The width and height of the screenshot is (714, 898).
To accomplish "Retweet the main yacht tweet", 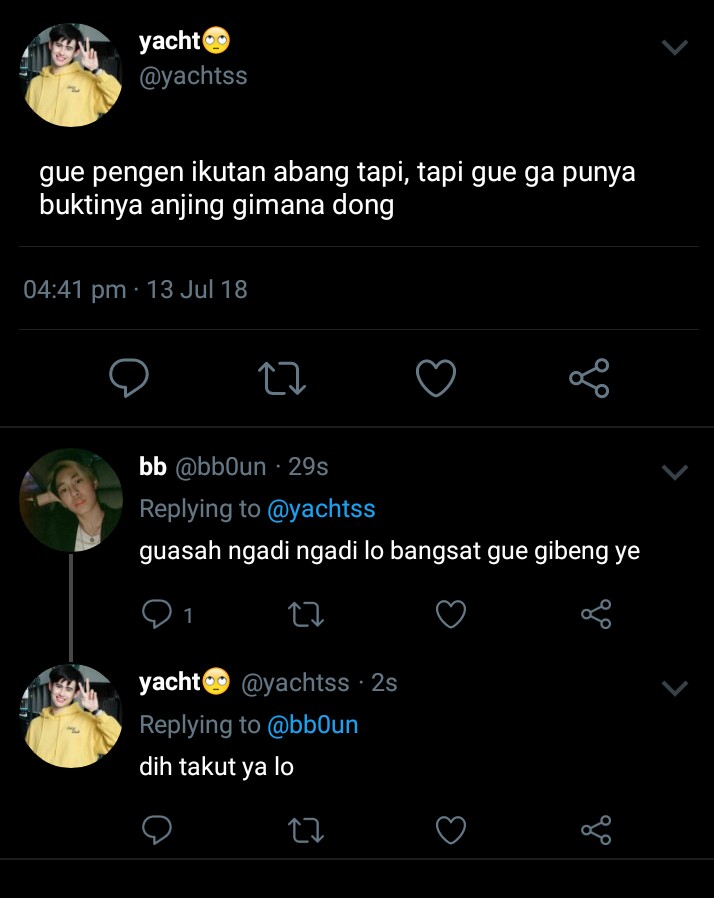I will pos(282,379).
